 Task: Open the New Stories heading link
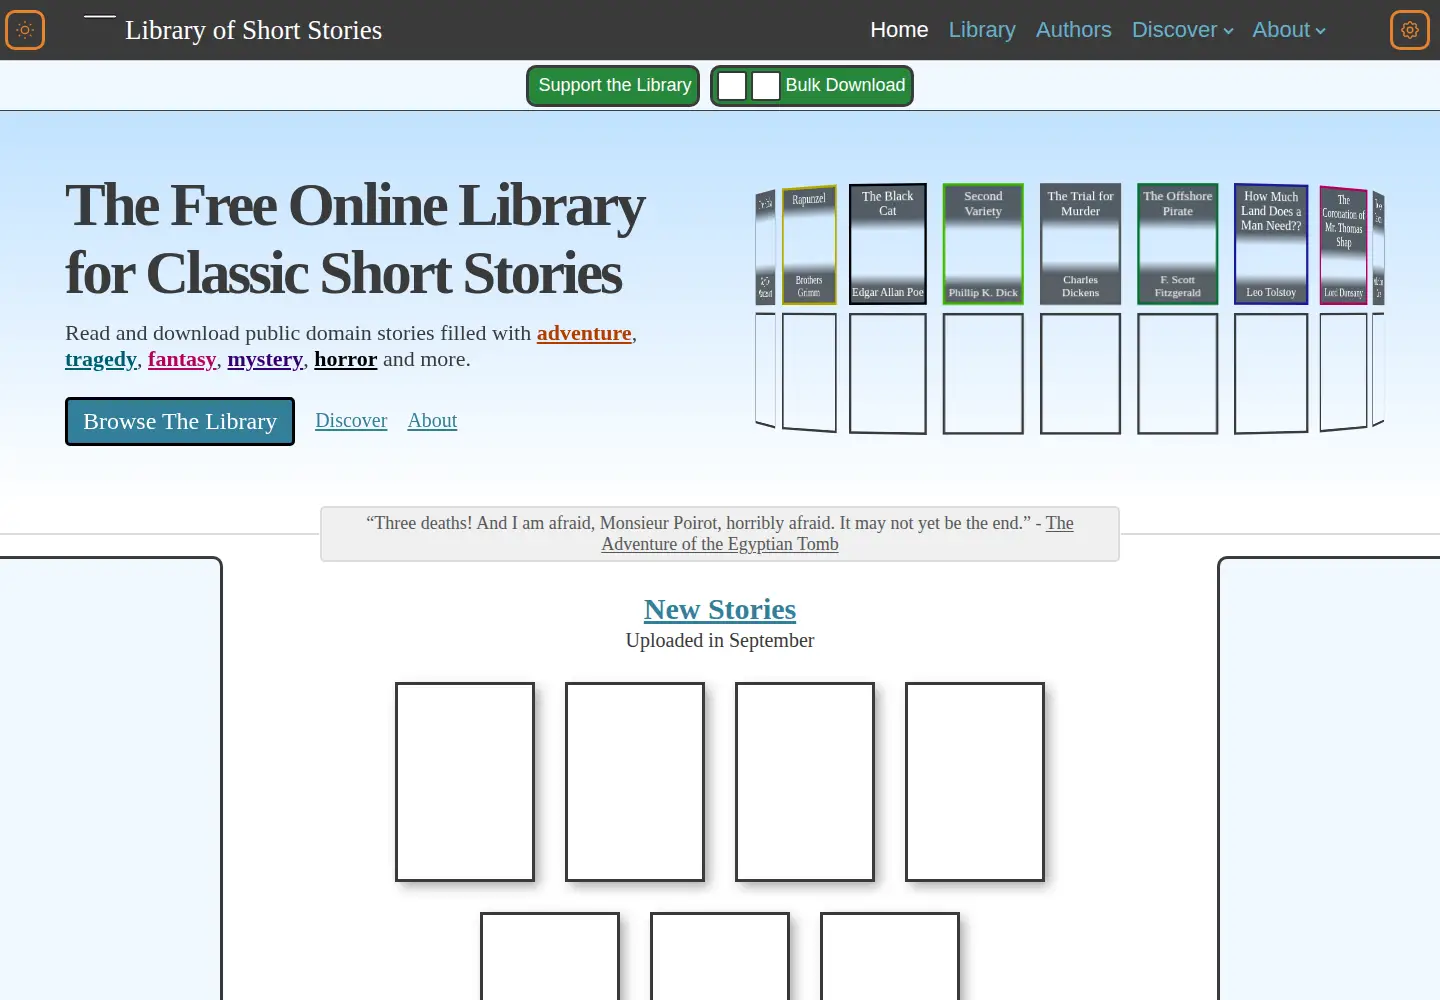pos(720,609)
